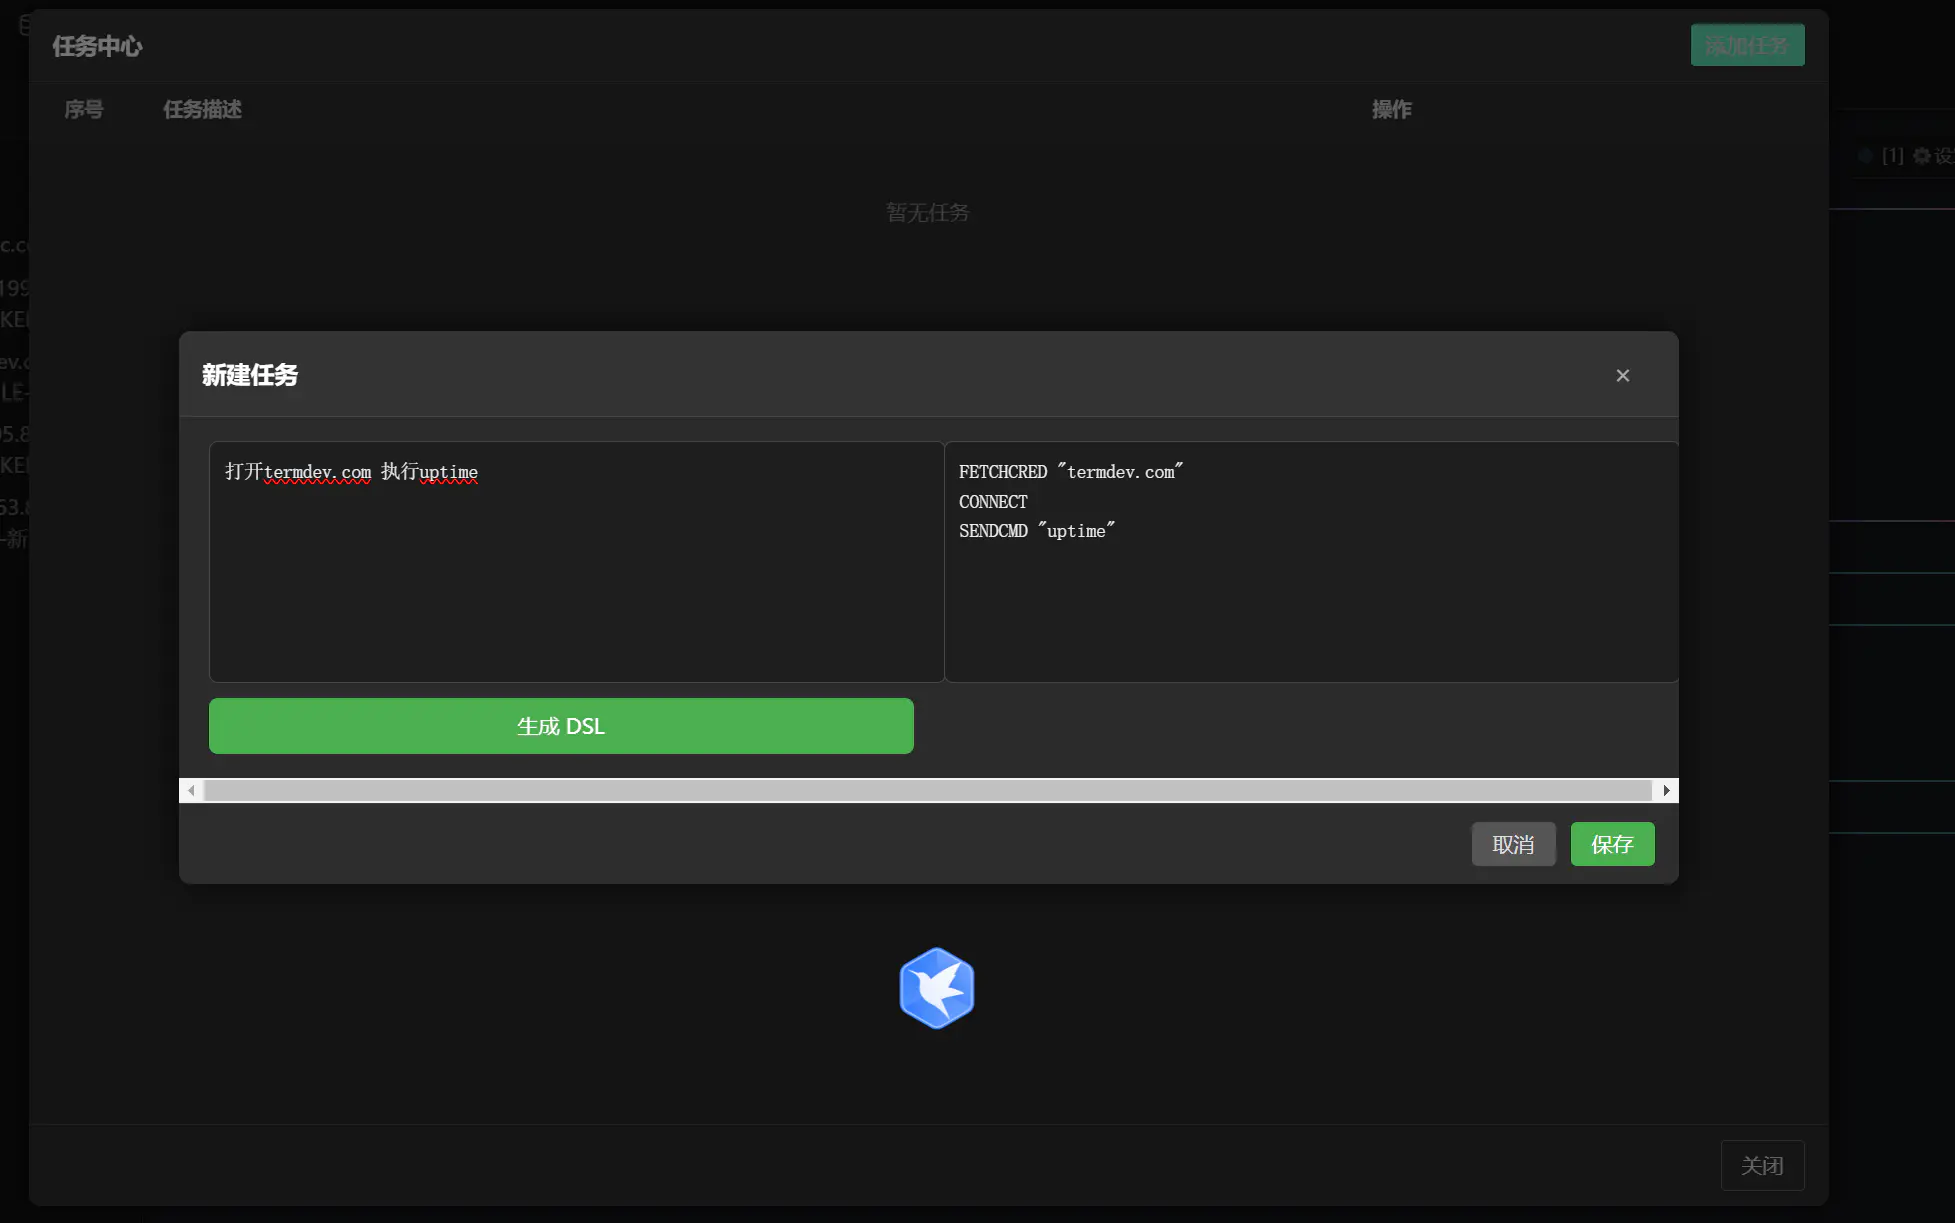Click into the generated DSL output area
Viewport: 1955px width, 1223px height.
pyautogui.click(x=1310, y=610)
